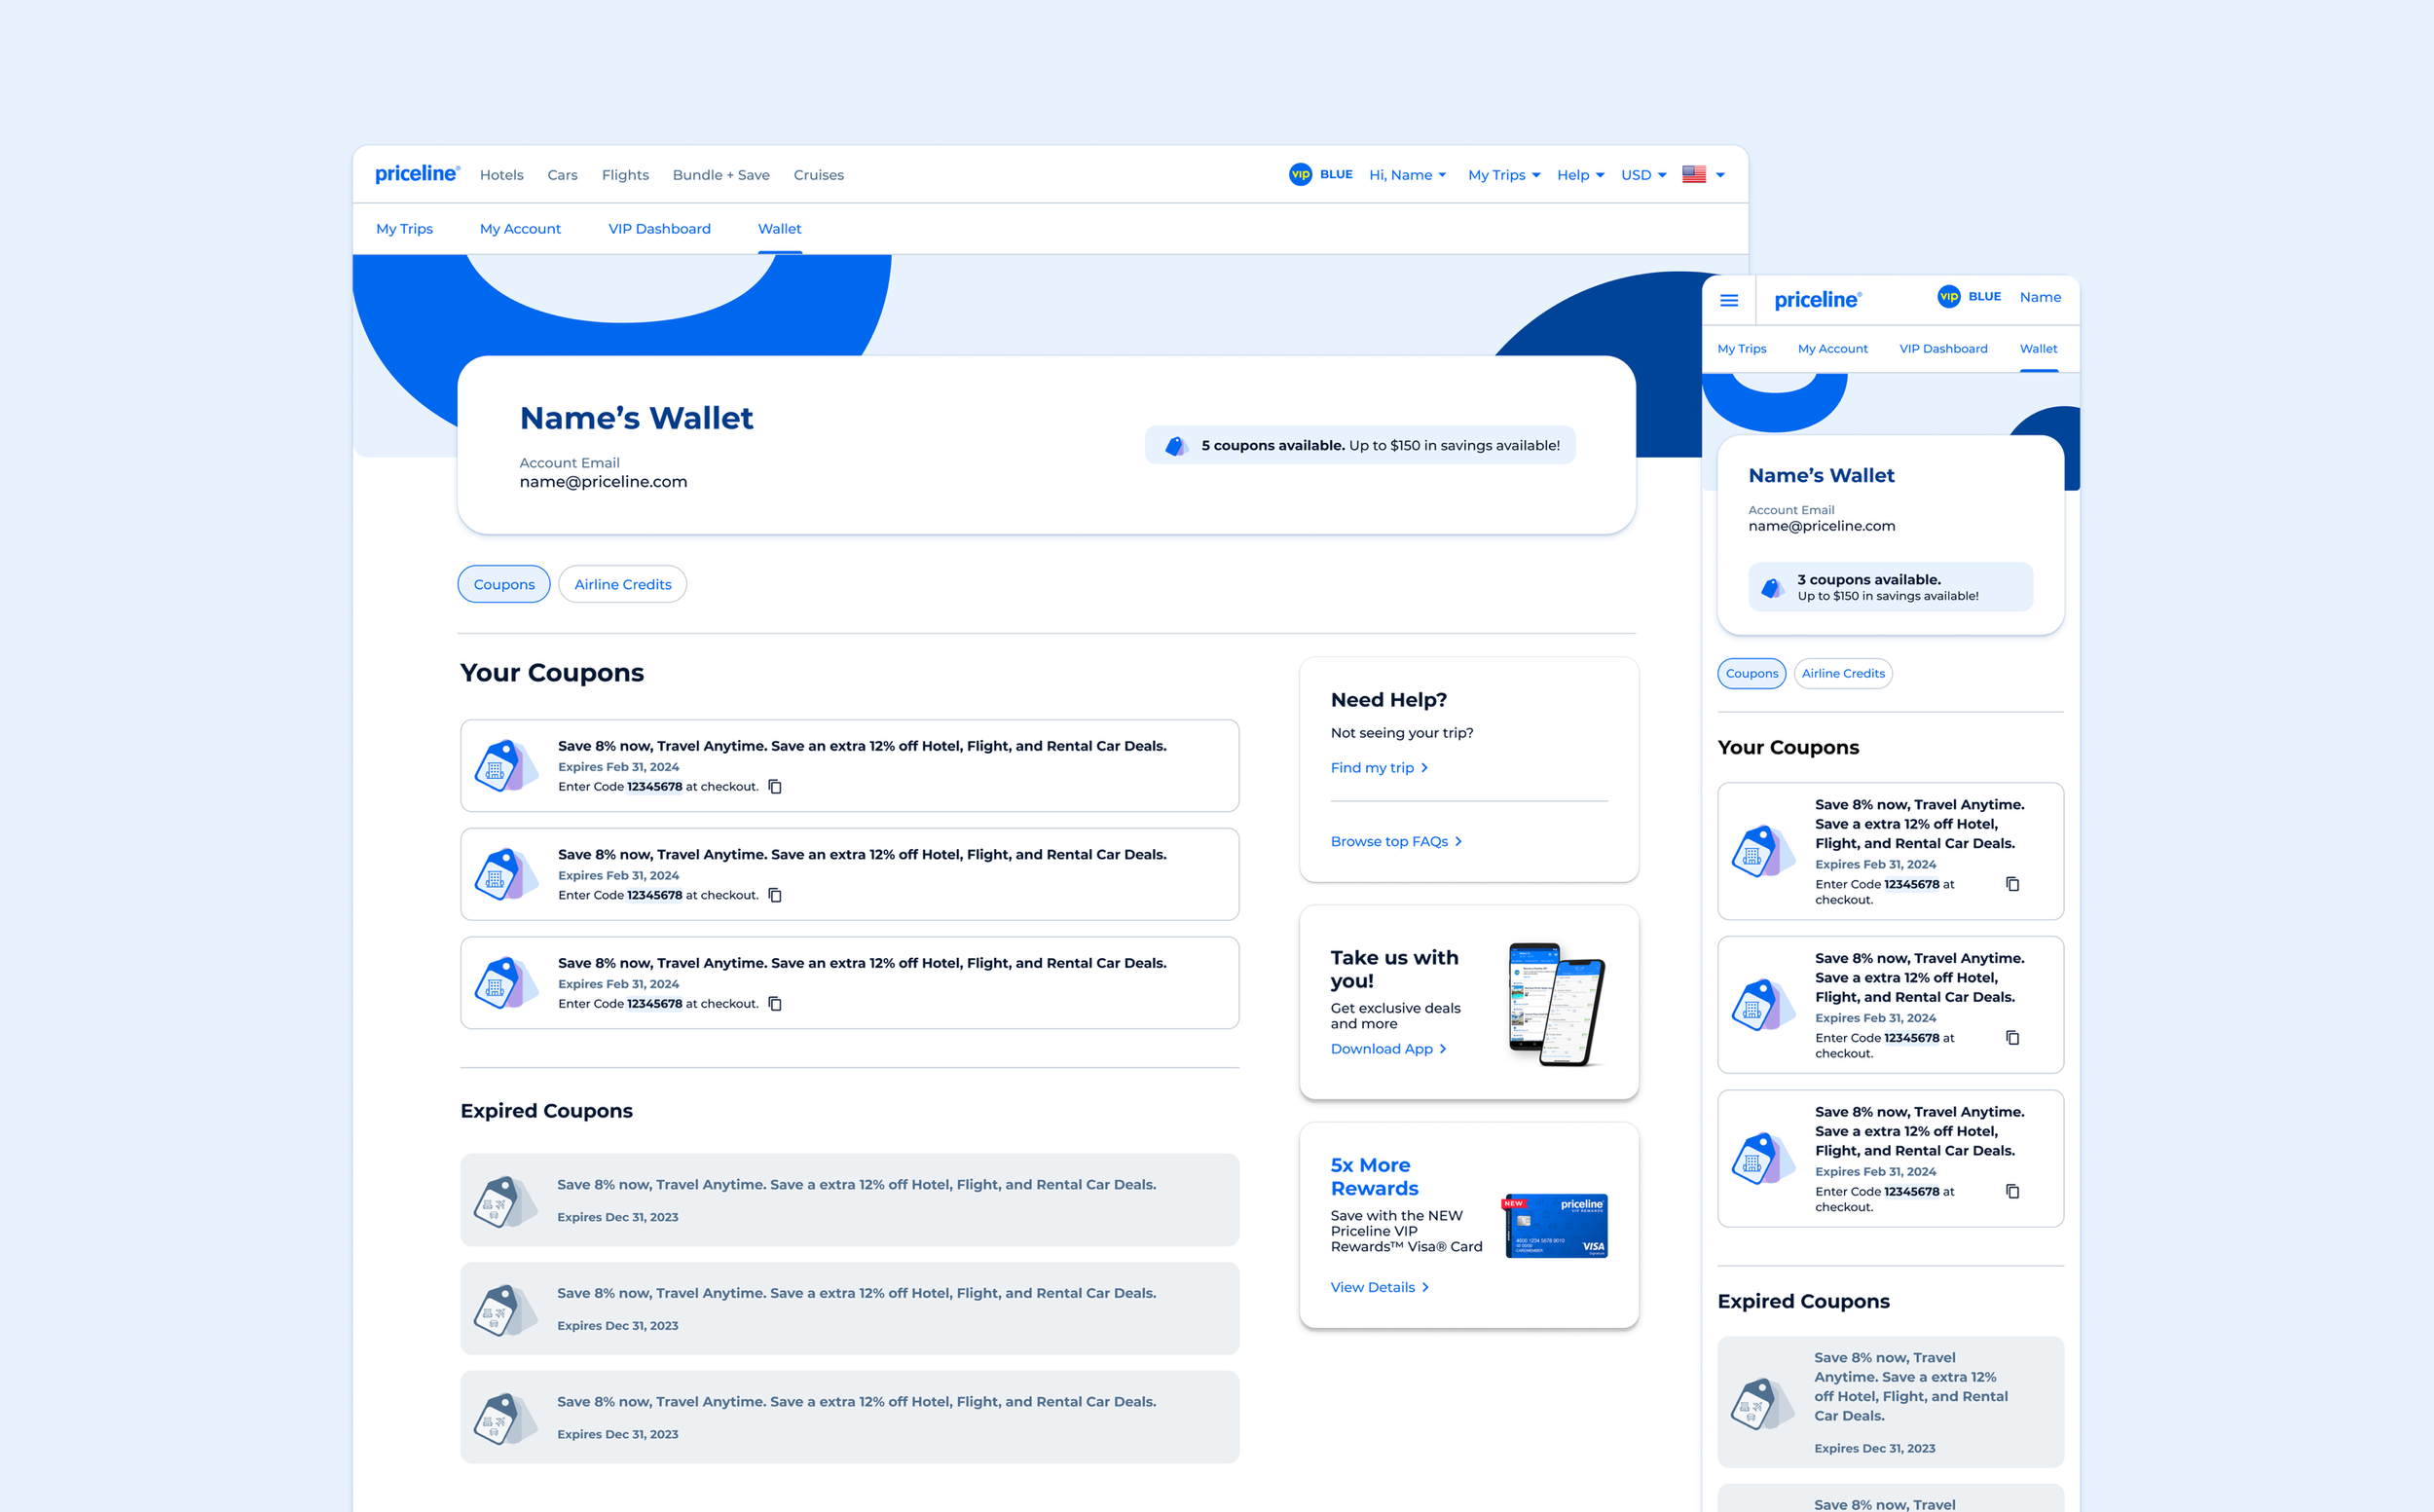
Task: Click gray tag icon of third expired desktop coupon
Action: pyautogui.click(x=506, y=1418)
